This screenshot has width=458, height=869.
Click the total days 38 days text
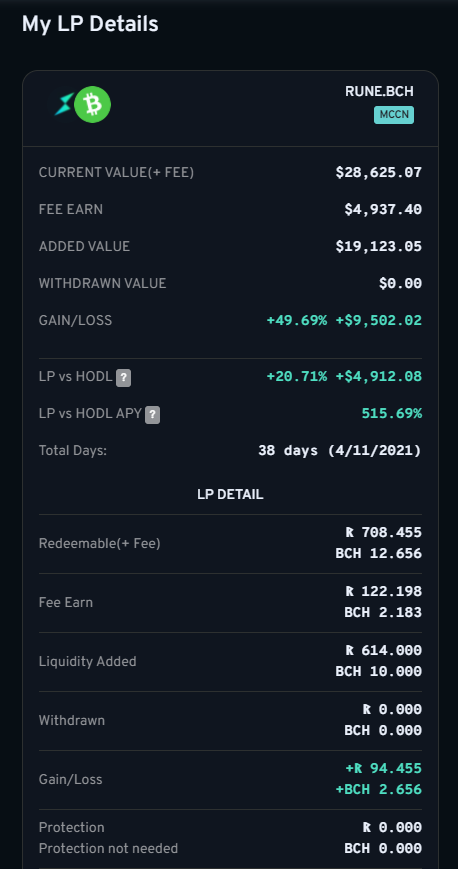point(288,451)
